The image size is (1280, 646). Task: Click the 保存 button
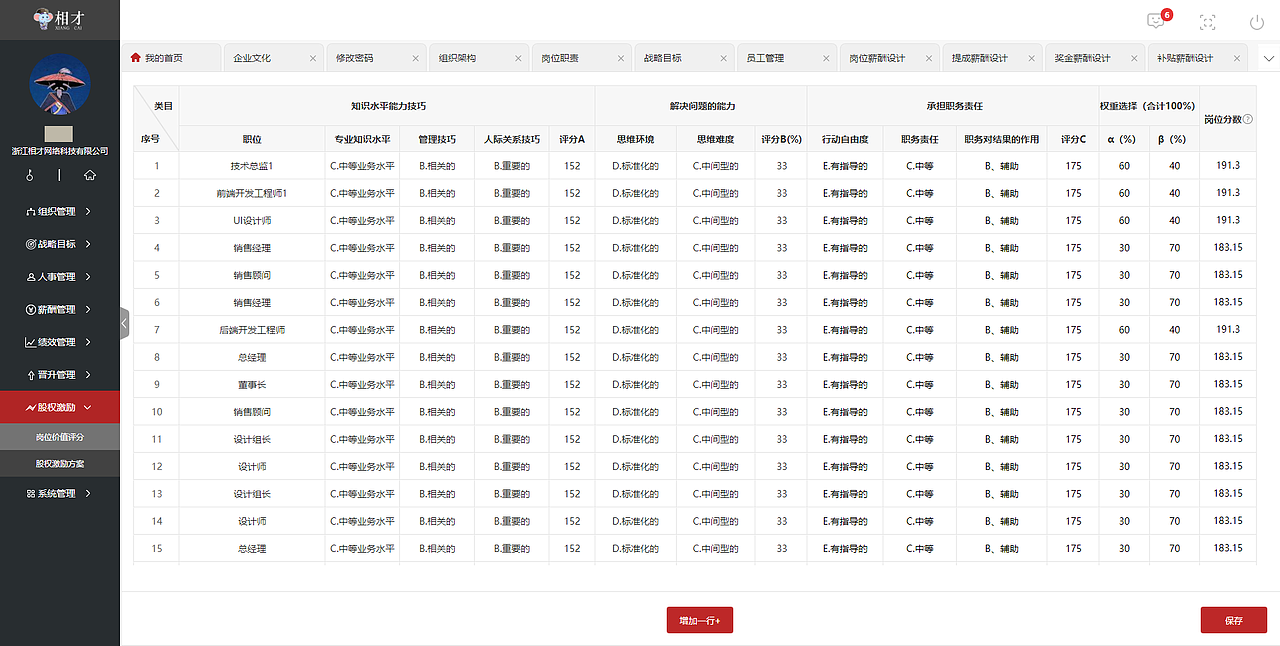point(1233,619)
